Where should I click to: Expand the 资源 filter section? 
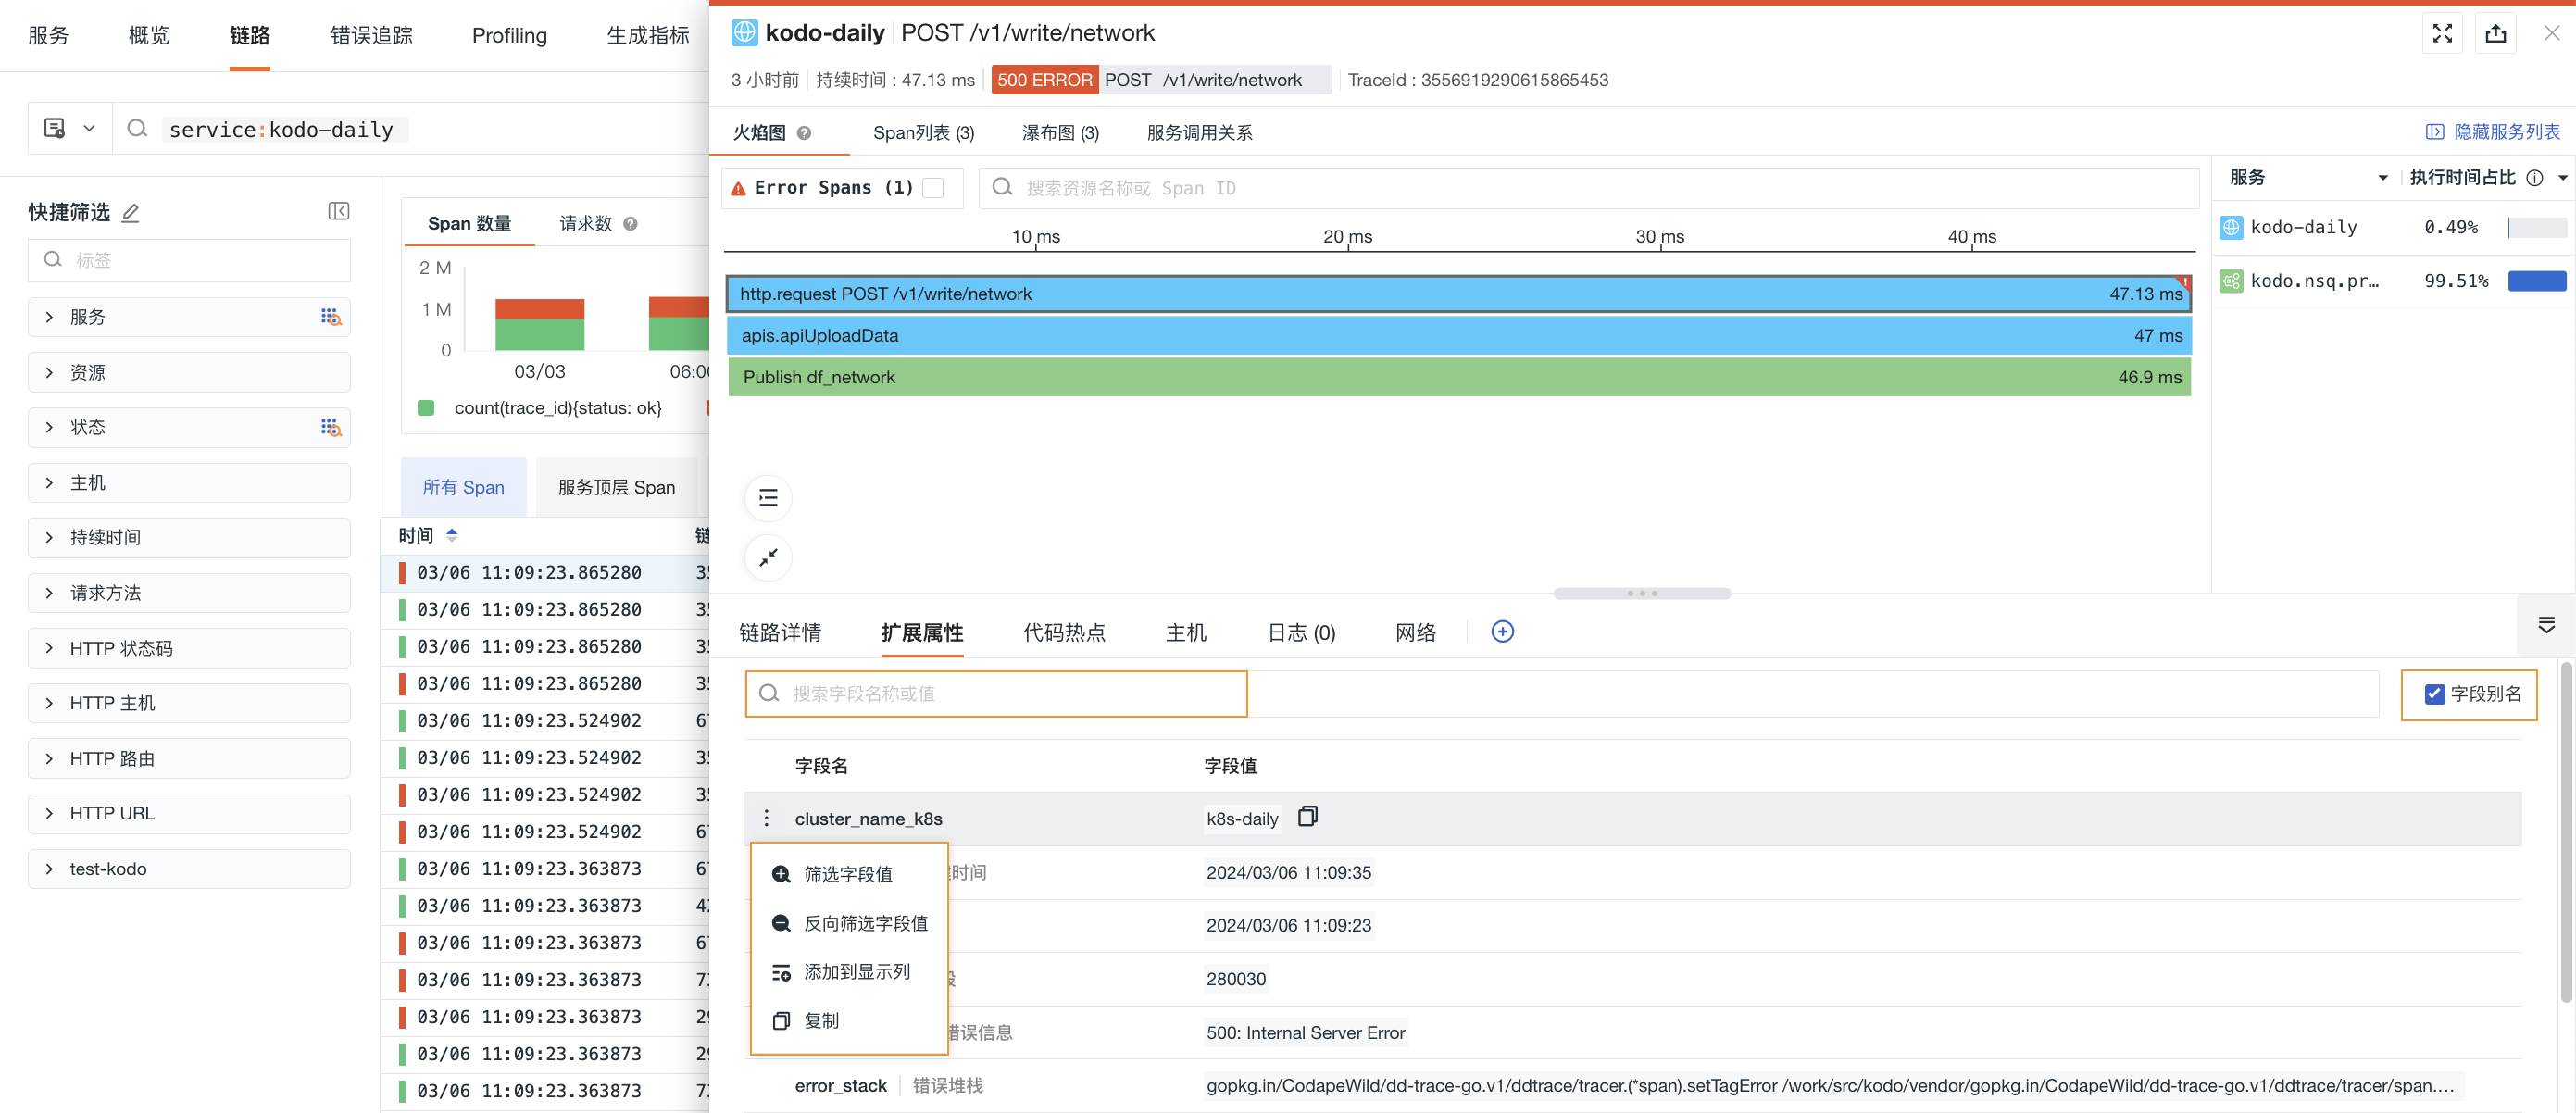pyautogui.click(x=189, y=372)
